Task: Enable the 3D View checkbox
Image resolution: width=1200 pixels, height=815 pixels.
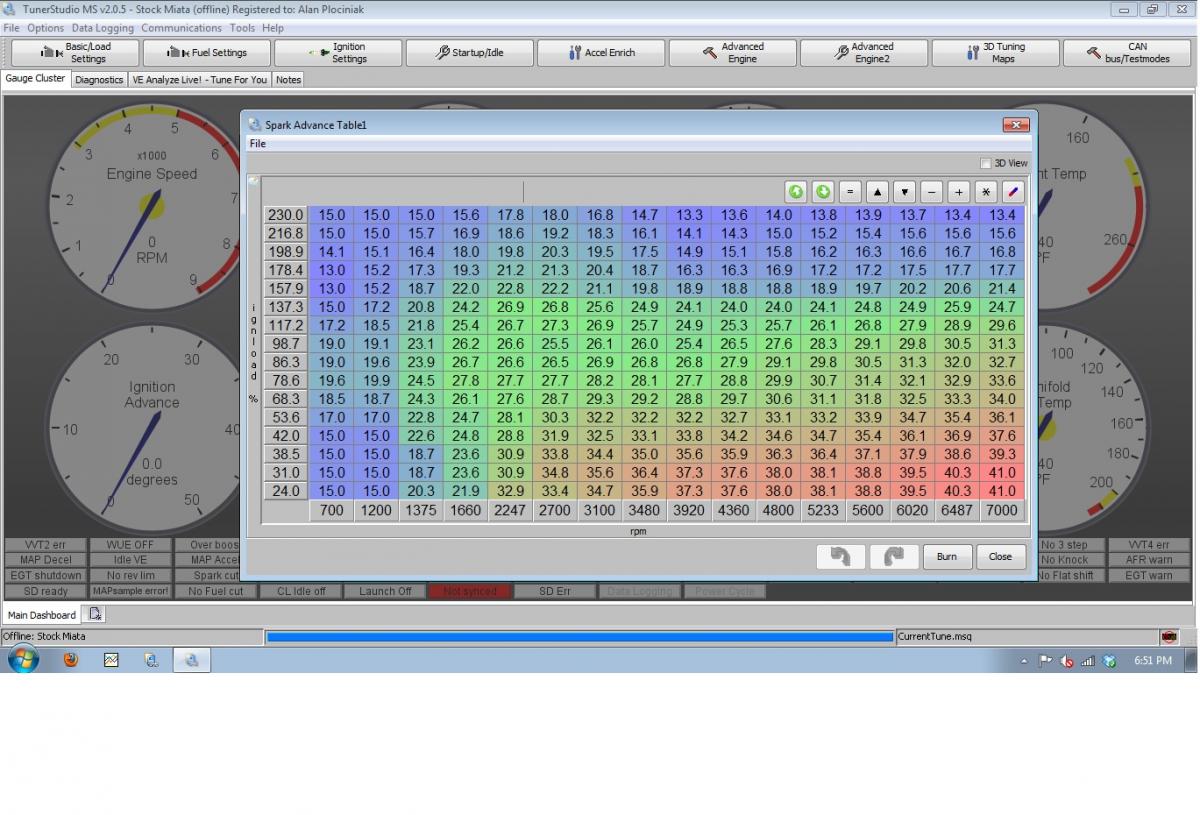Action: click(x=986, y=163)
